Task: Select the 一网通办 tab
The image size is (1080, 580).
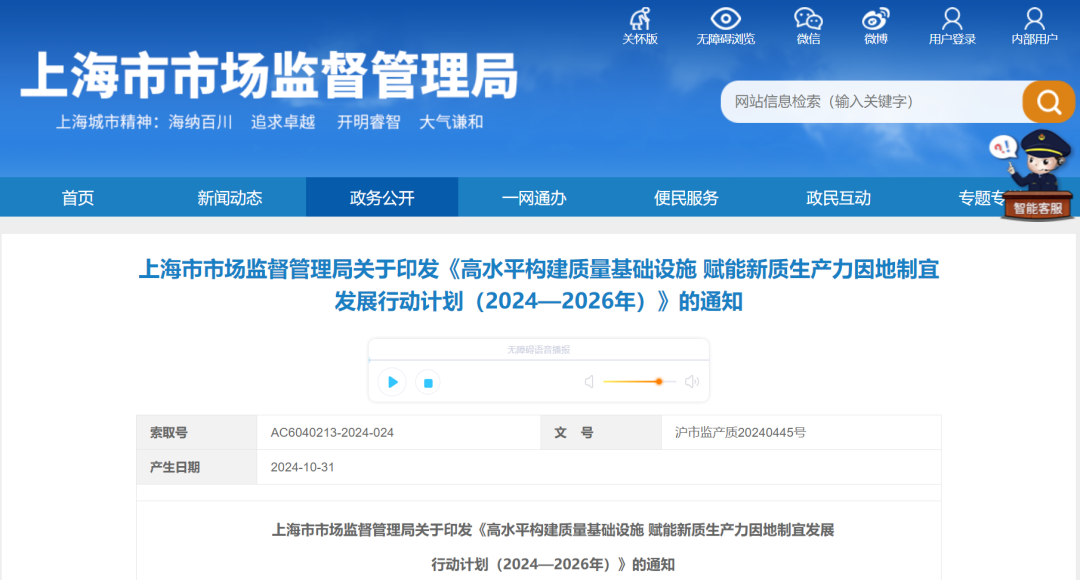Action: pyautogui.click(x=534, y=197)
